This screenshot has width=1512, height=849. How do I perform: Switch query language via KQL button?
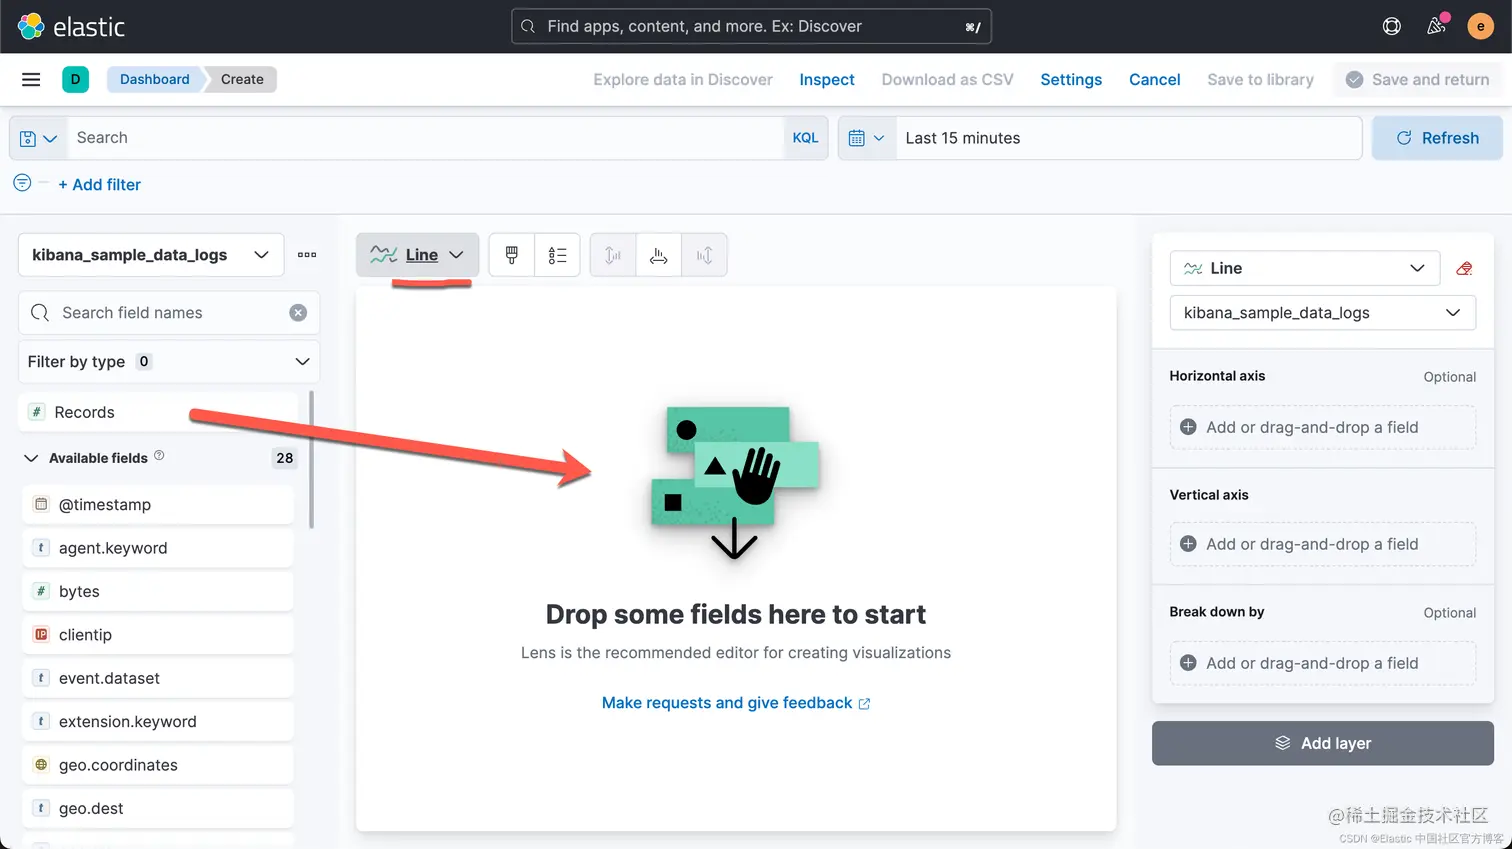tap(805, 138)
